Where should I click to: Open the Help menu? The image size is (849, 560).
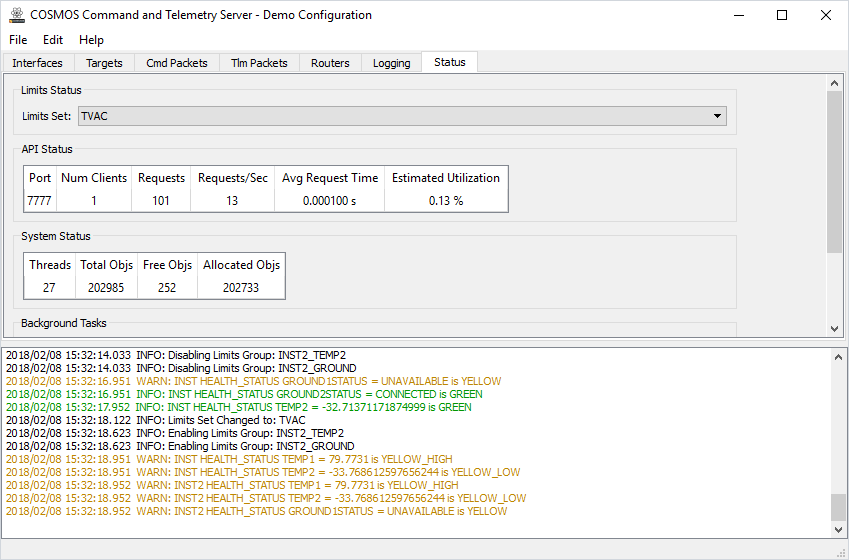click(x=91, y=40)
